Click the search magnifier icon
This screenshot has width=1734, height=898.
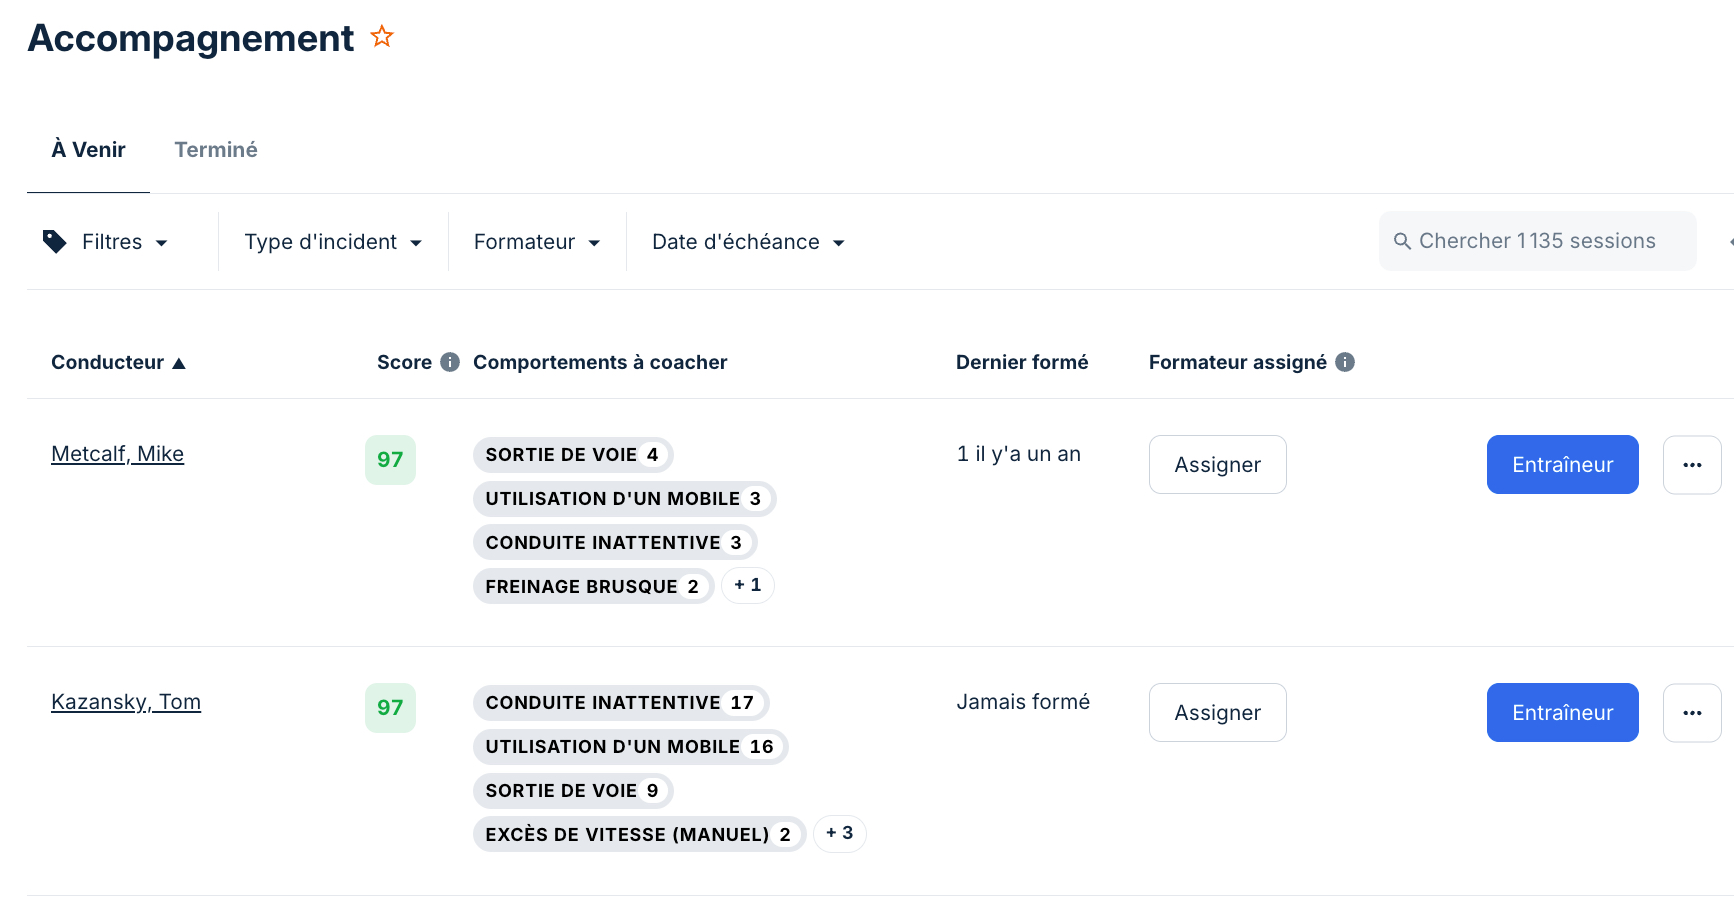[x=1402, y=241]
